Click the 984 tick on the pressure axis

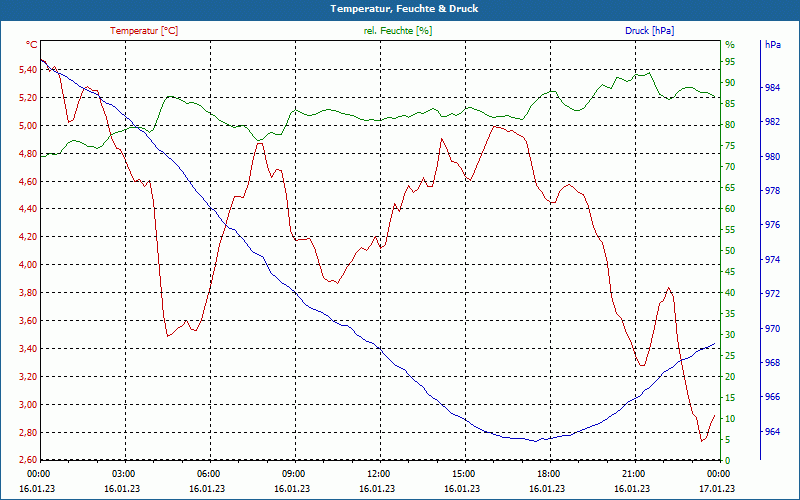(772, 88)
